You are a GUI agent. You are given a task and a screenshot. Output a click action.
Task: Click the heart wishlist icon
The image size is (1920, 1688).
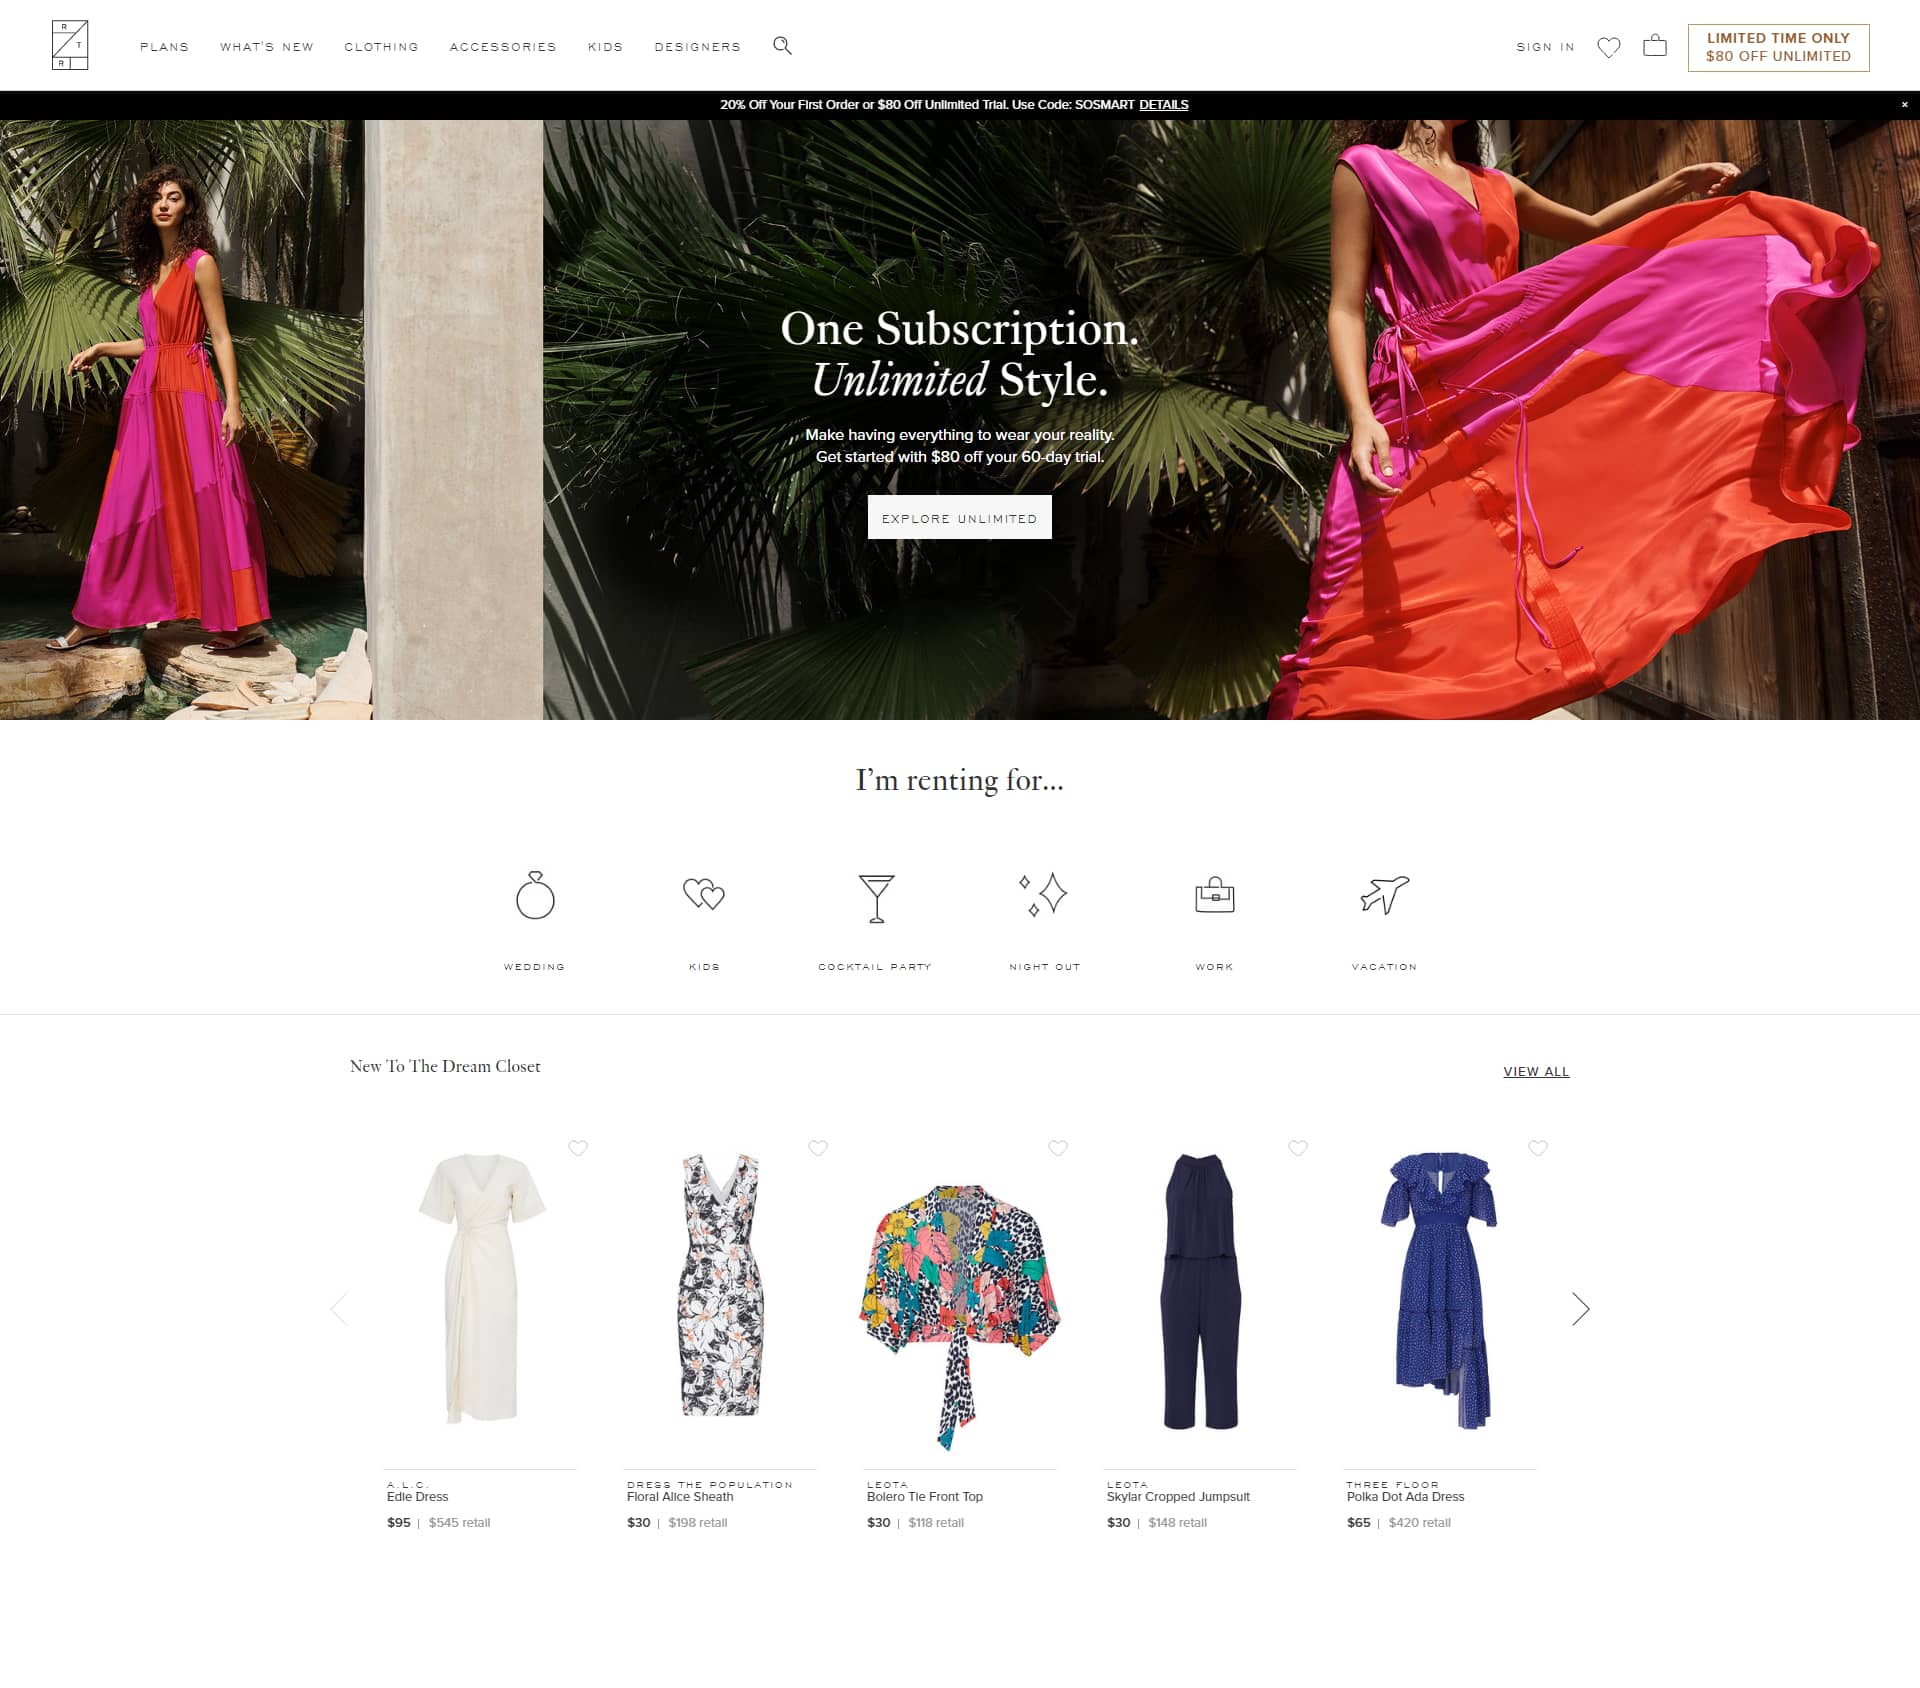click(x=1610, y=46)
